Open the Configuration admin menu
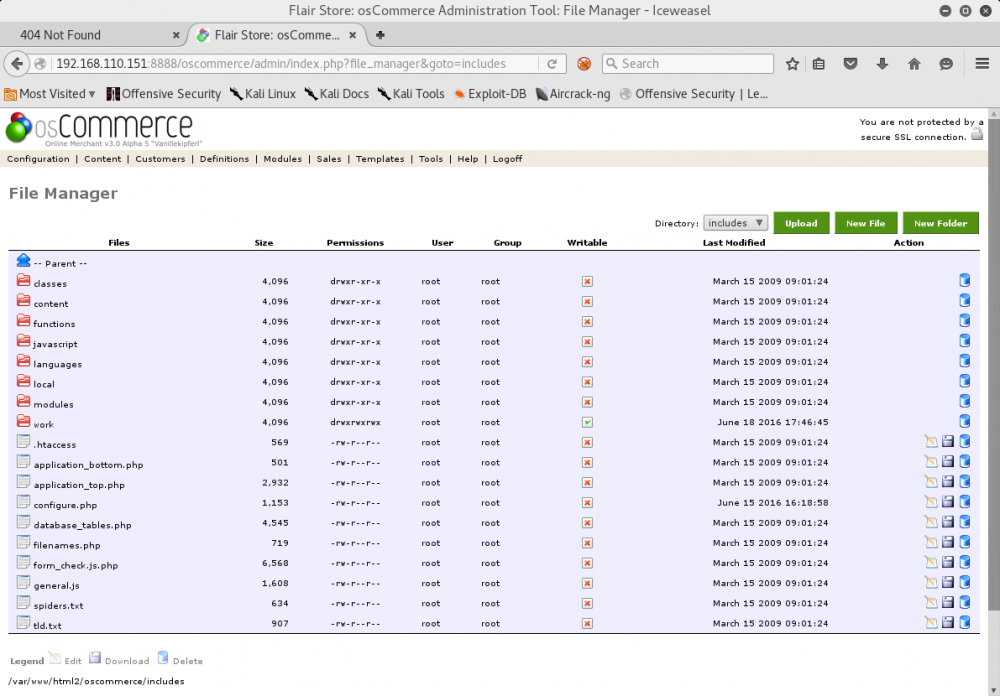 (38, 159)
